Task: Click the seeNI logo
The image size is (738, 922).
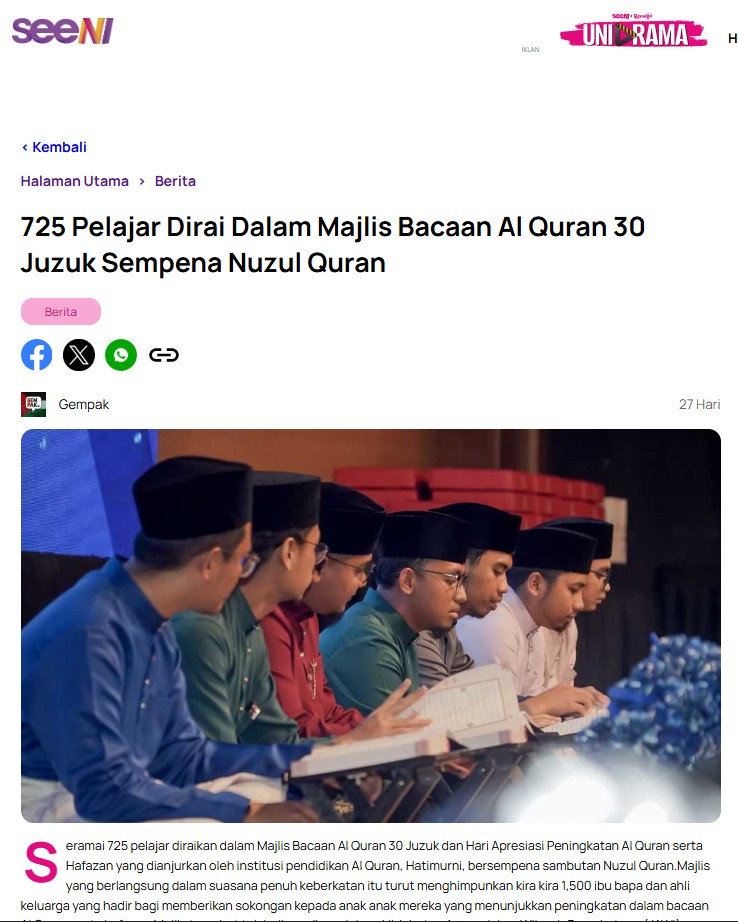Action: pyautogui.click(x=62, y=31)
